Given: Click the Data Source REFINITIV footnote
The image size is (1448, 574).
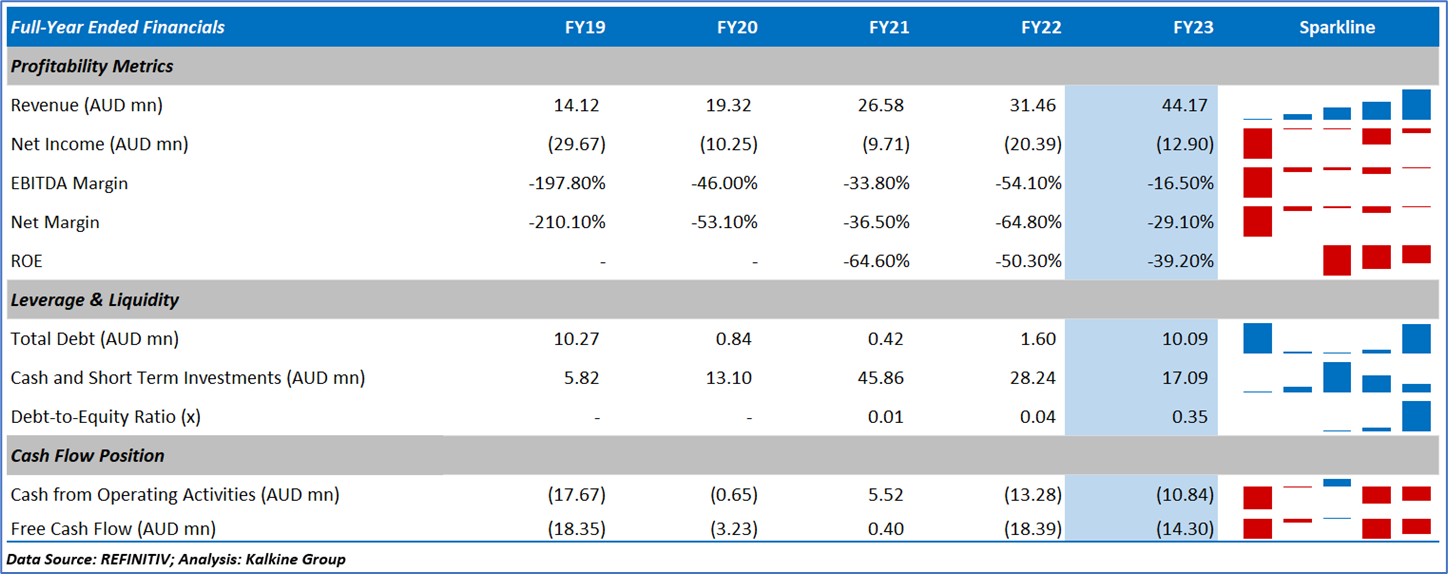Looking at the screenshot, I should coord(178,559).
